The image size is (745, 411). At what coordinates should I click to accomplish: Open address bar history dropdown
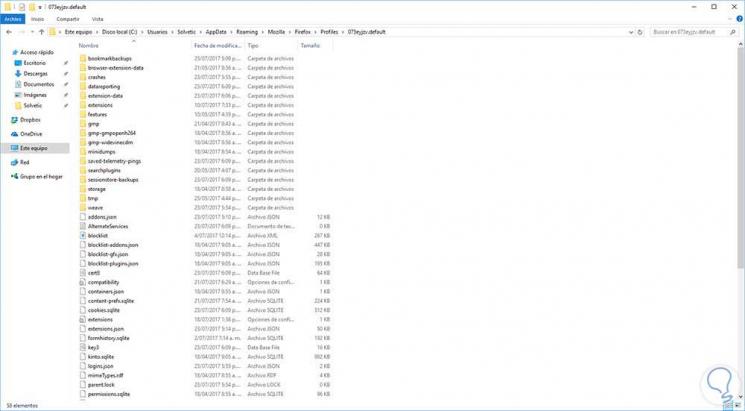pyautogui.click(x=630, y=32)
